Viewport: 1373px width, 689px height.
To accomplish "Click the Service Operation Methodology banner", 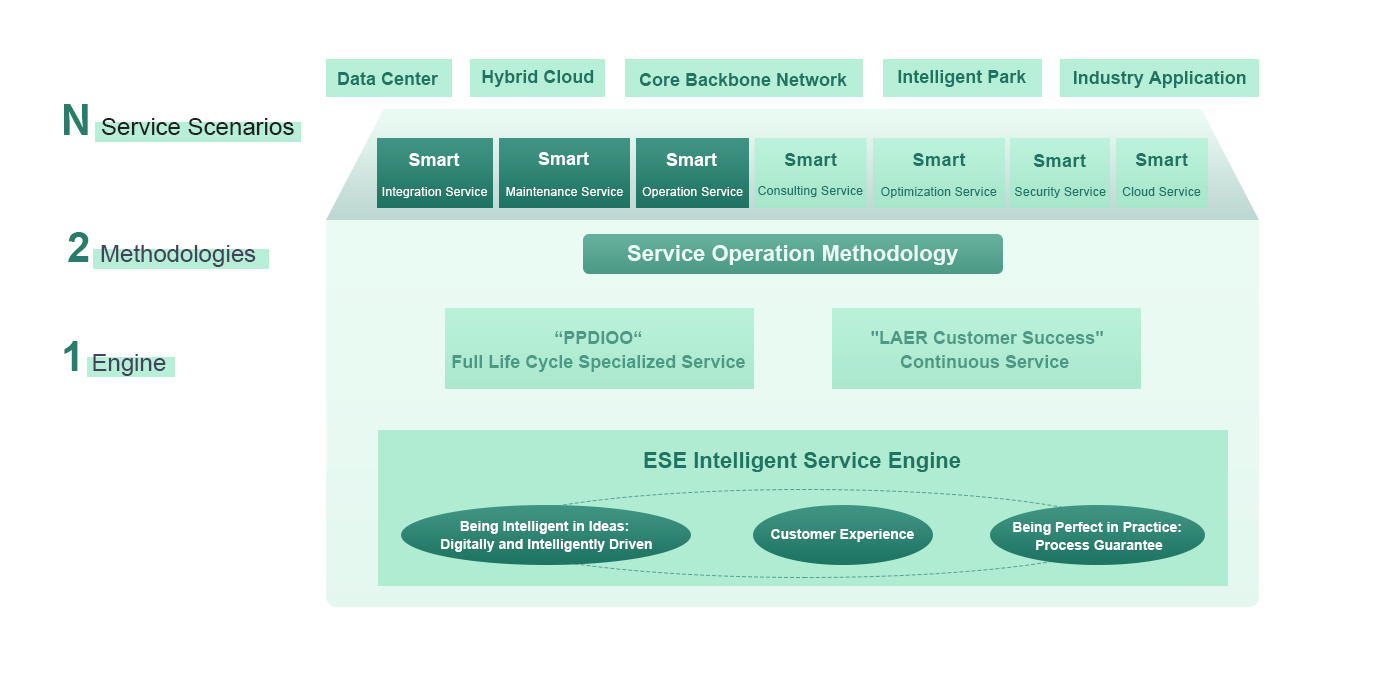I will coord(792,254).
